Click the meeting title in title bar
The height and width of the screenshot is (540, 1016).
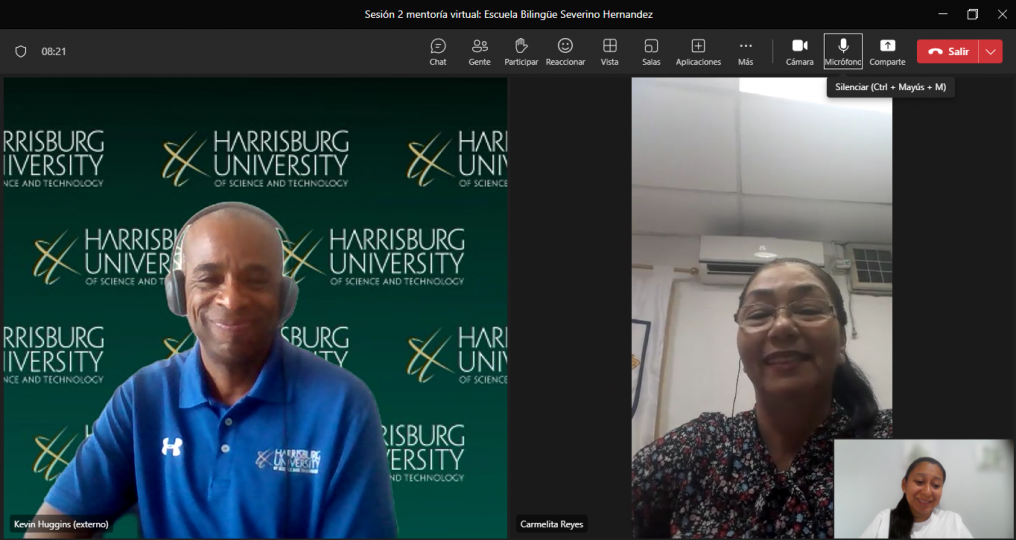point(508,14)
